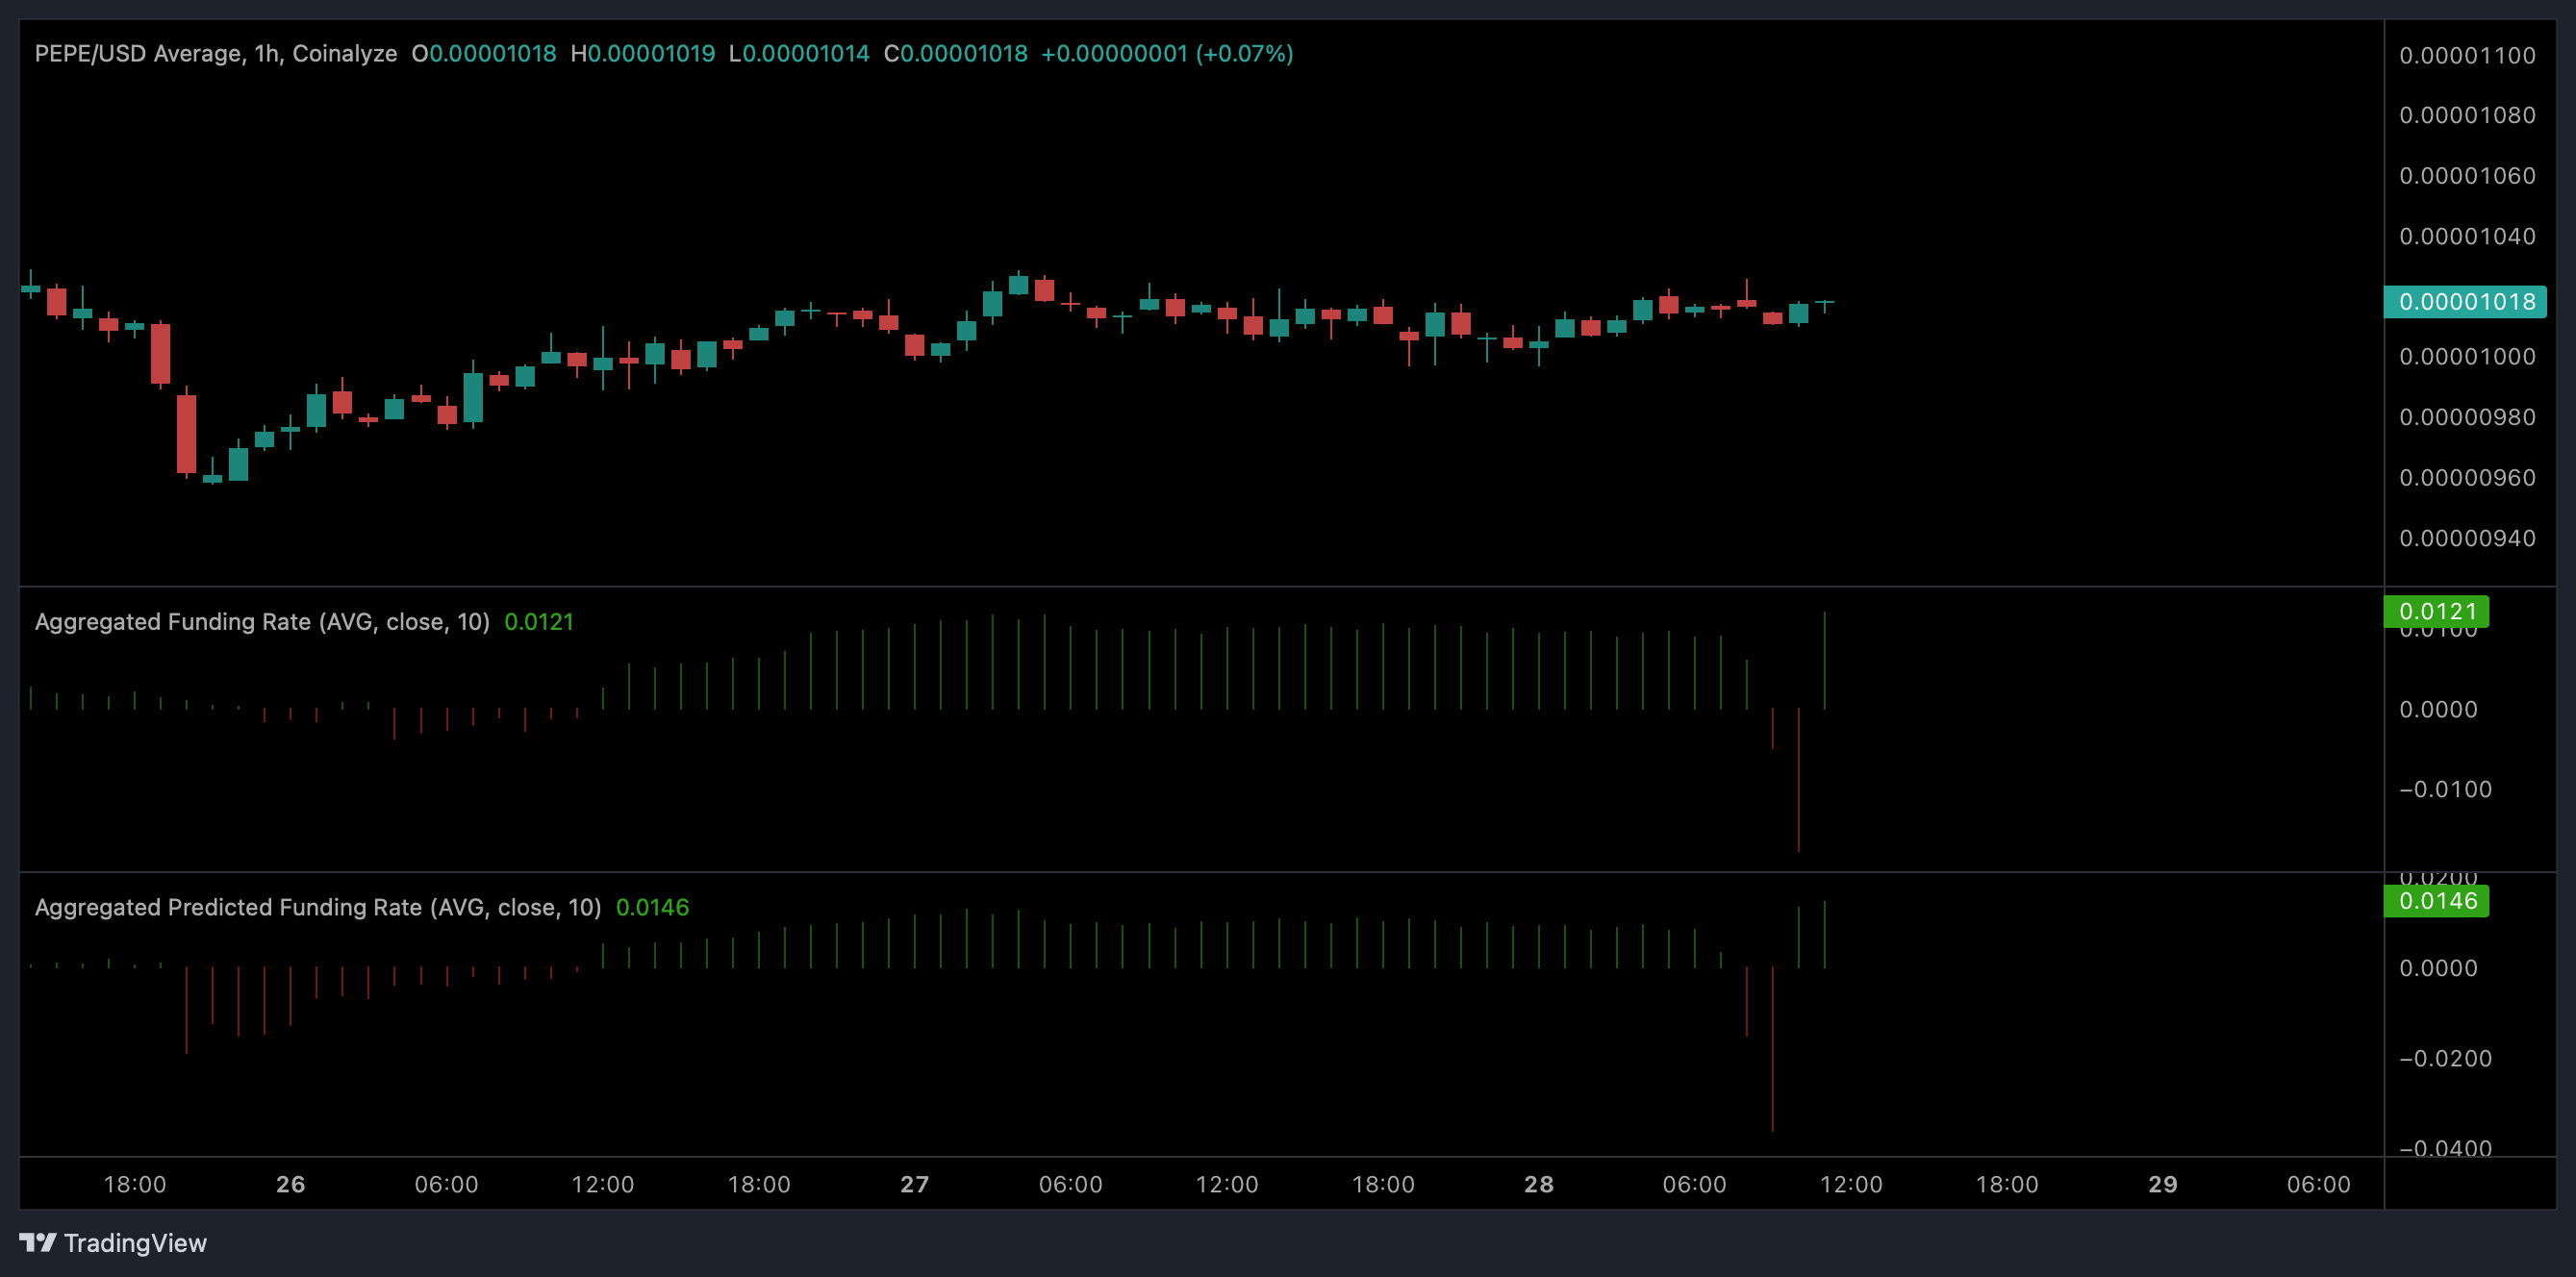Click the Coinalyze source label in the legend
Screen dimensions: 2576x1277
(349, 53)
